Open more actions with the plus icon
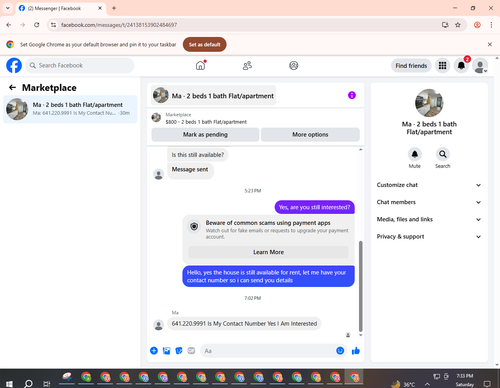This screenshot has width=500, height=388. (x=154, y=351)
